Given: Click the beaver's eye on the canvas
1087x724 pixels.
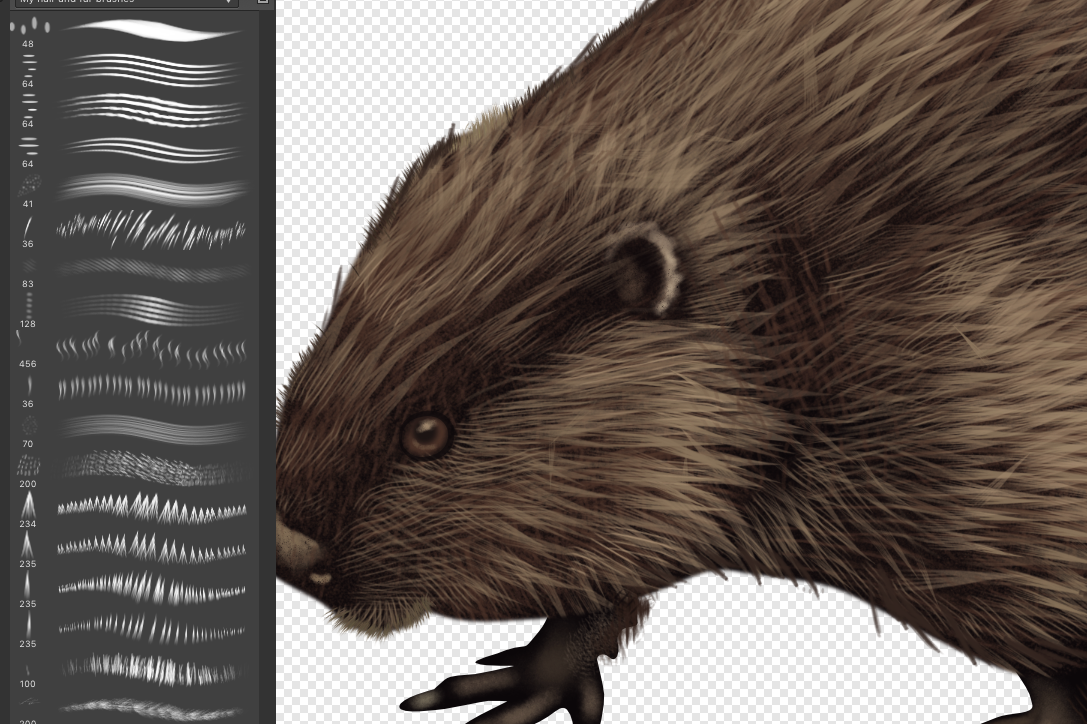Looking at the screenshot, I should pos(426,435).
